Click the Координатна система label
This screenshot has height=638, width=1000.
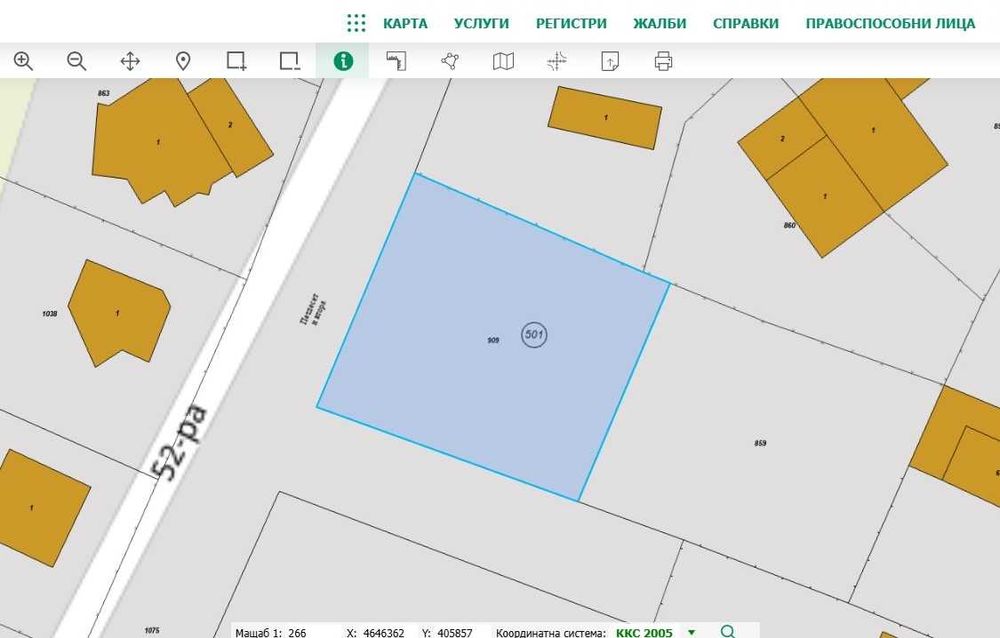551,632
